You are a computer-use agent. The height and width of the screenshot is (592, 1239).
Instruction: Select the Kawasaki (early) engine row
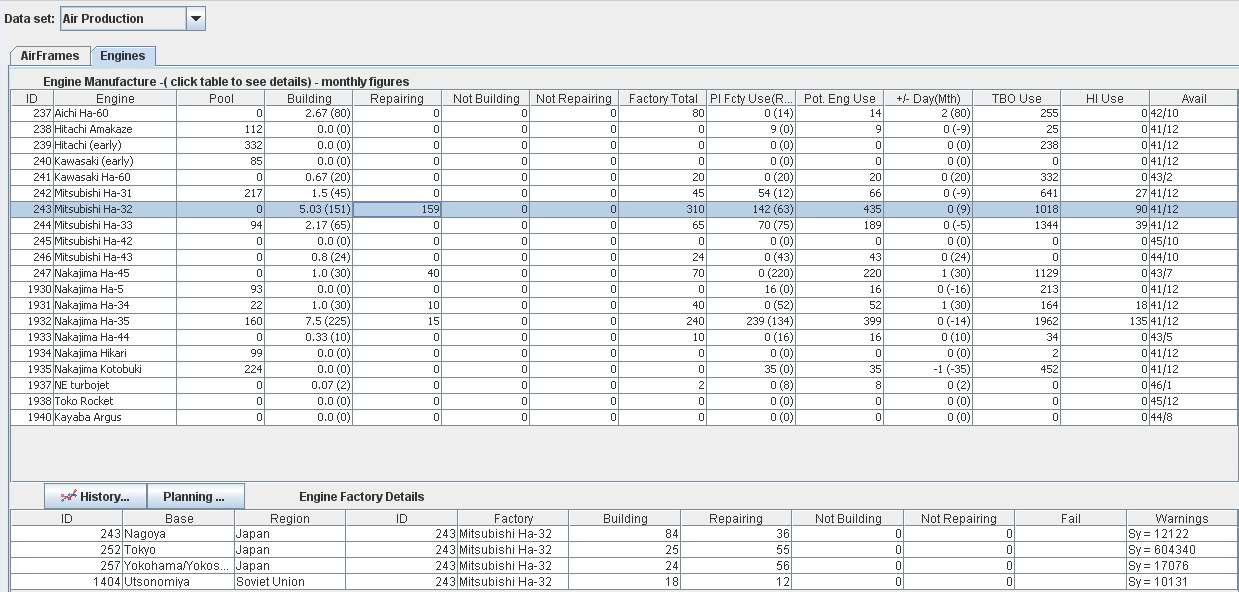[624, 161]
